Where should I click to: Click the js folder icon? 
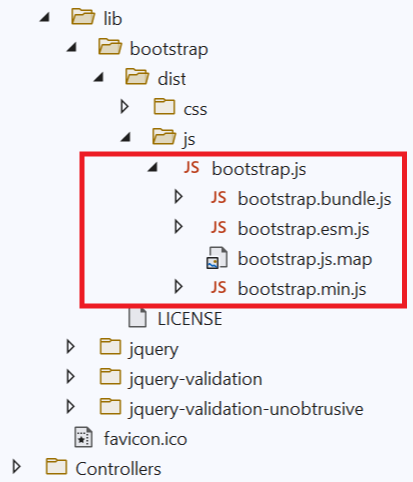pyautogui.click(x=164, y=137)
